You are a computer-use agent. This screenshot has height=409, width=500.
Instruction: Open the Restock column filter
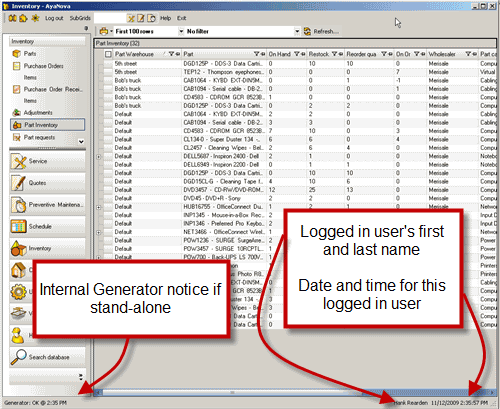335,54
